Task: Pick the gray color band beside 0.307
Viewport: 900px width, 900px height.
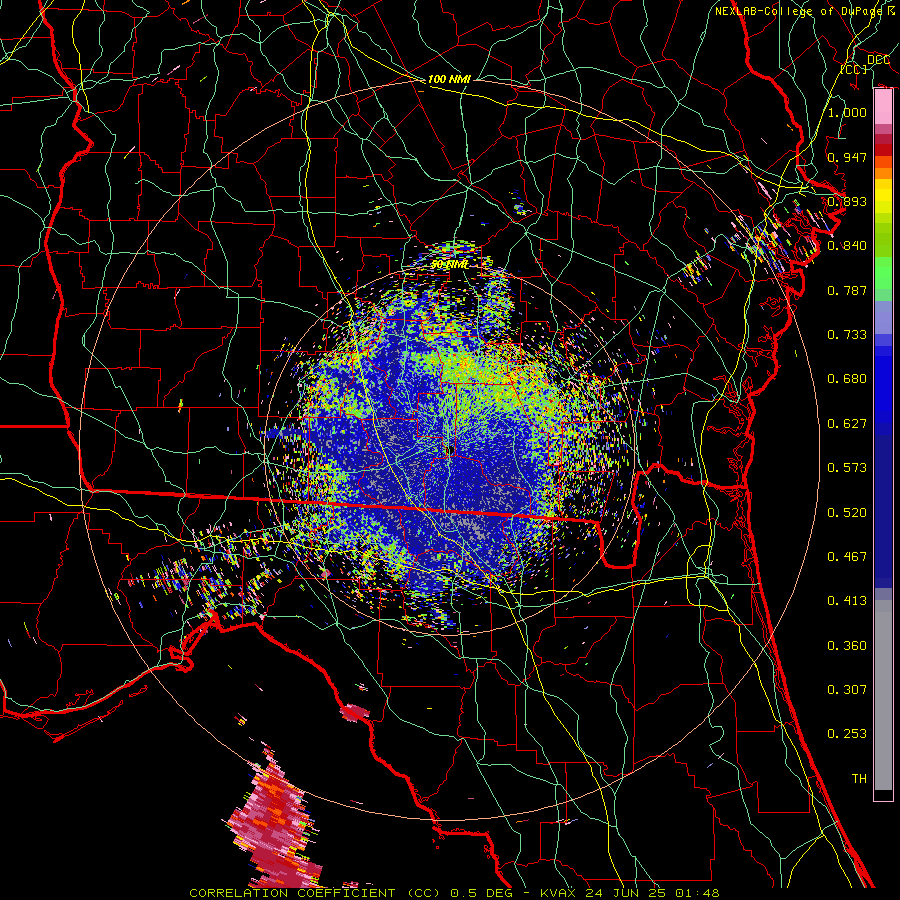Action: coord(883,695)
